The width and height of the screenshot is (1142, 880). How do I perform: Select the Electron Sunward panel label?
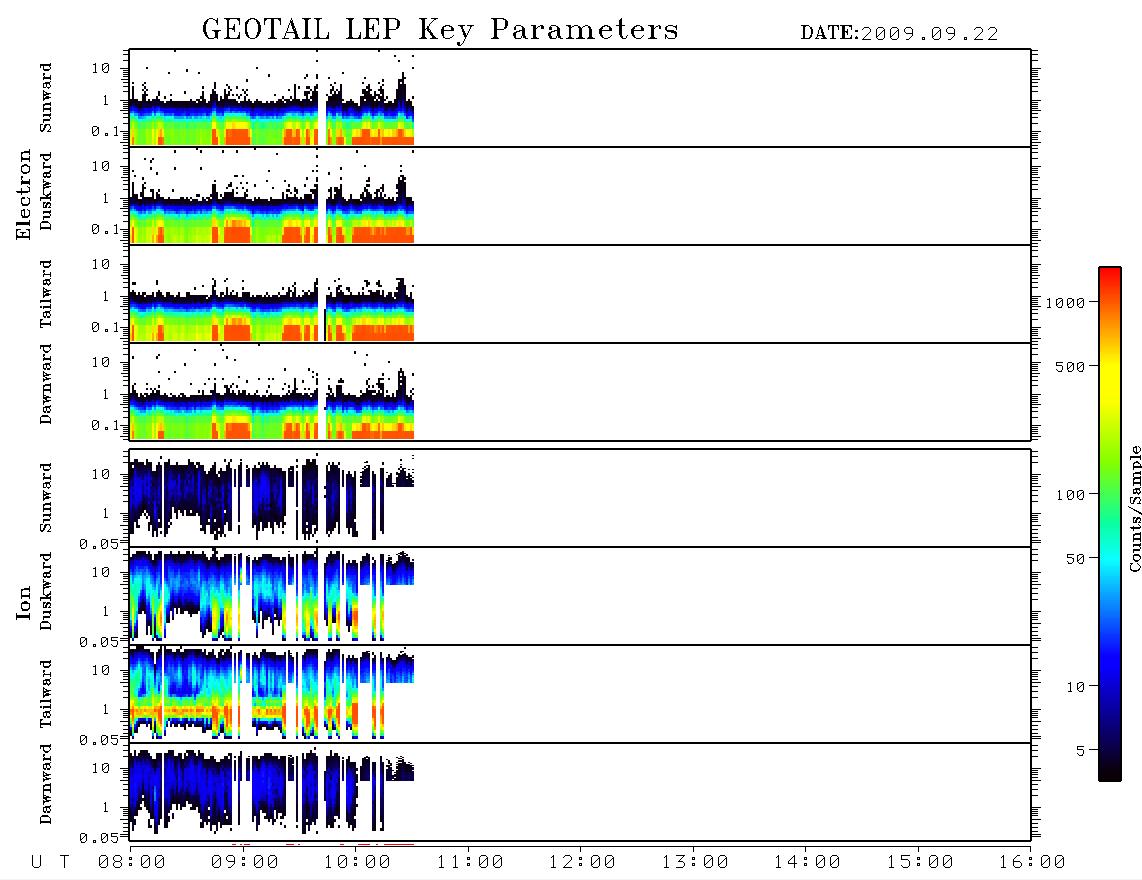pos(46,98)
